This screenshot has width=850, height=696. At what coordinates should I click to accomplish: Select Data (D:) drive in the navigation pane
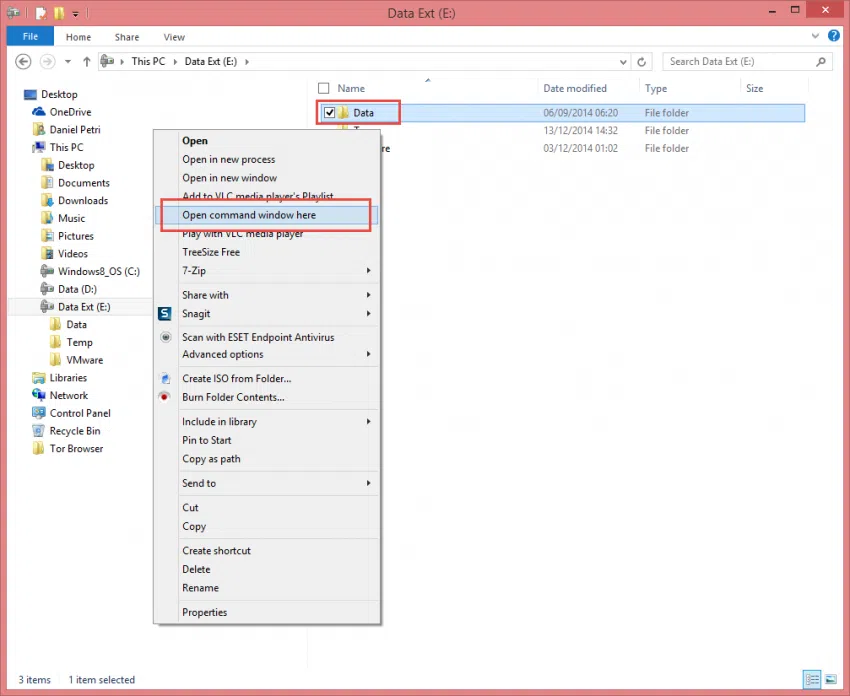point(78,289)
